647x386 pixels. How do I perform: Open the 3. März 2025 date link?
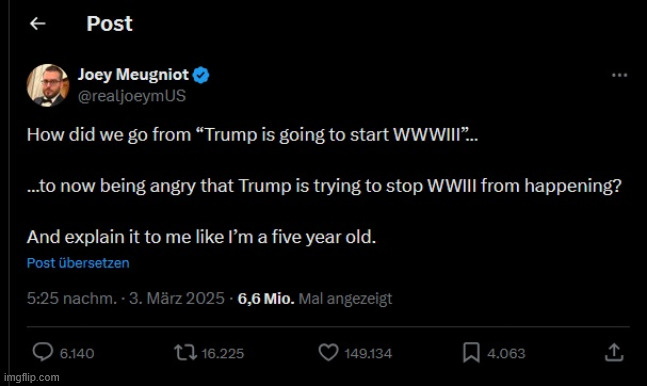point(177,298)
